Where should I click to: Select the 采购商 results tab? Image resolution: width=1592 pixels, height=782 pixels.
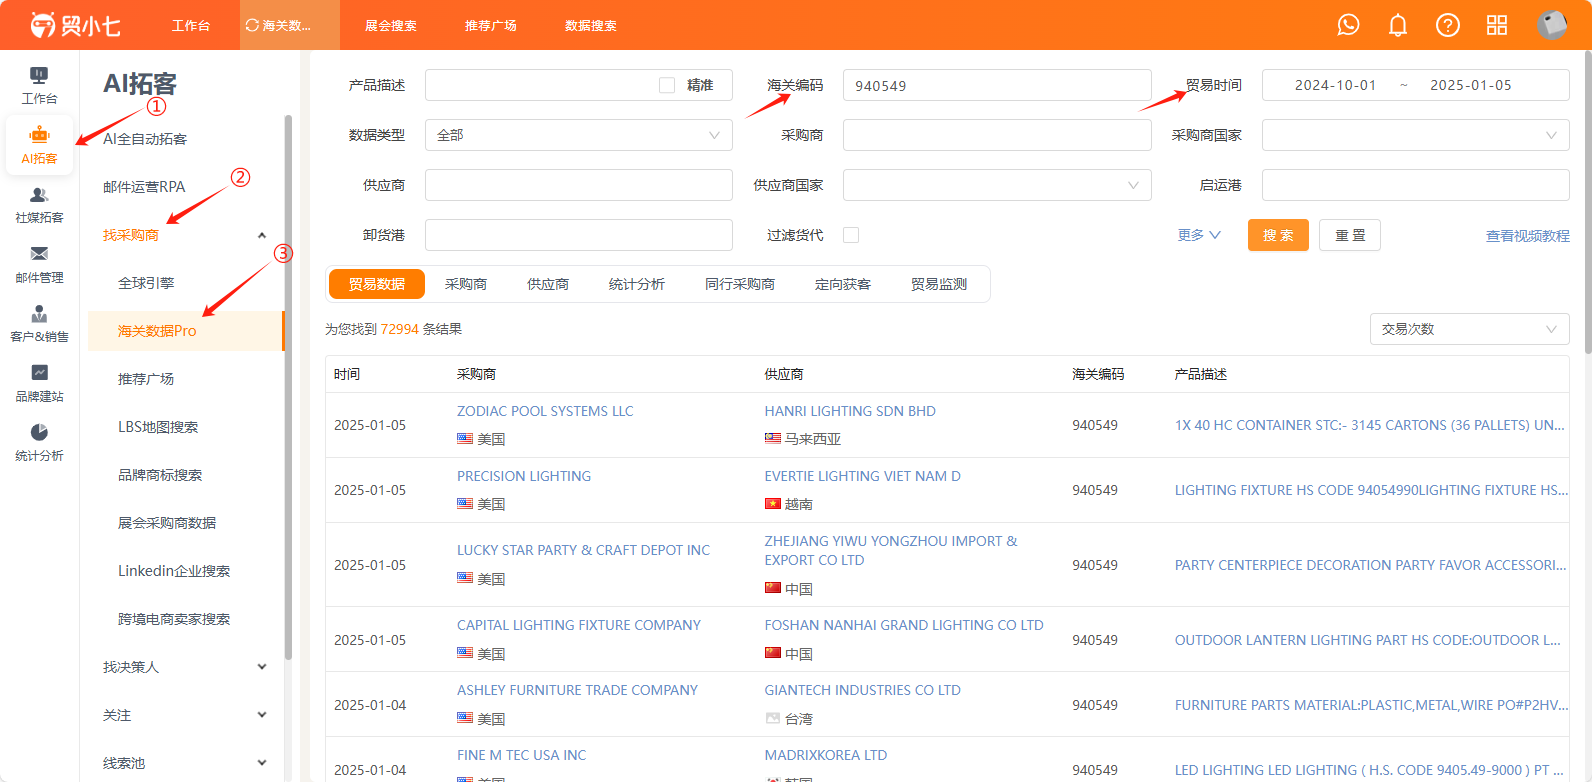pos(466,284)
